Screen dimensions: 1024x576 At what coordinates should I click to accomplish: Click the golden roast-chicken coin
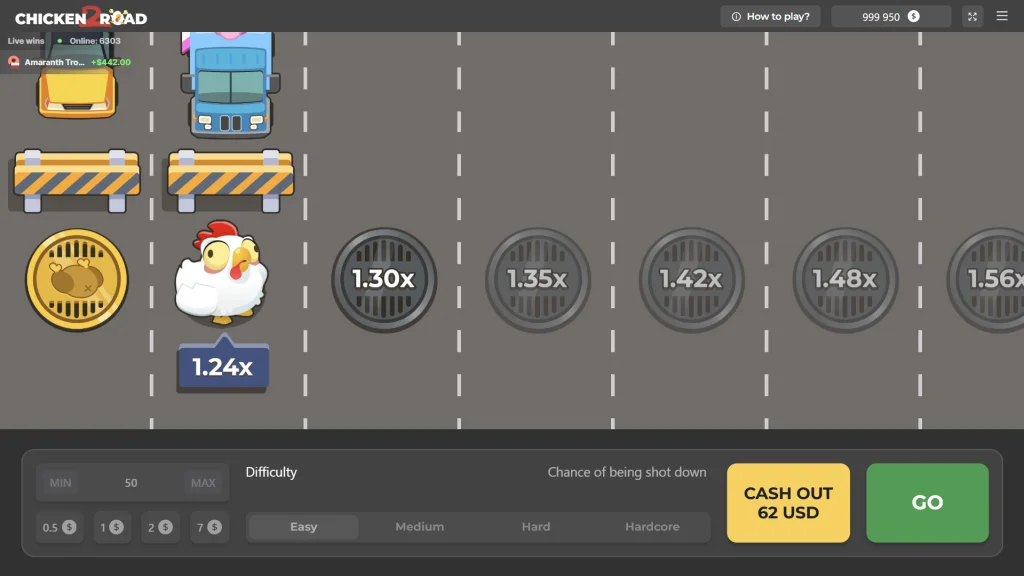tap(76, 280)
